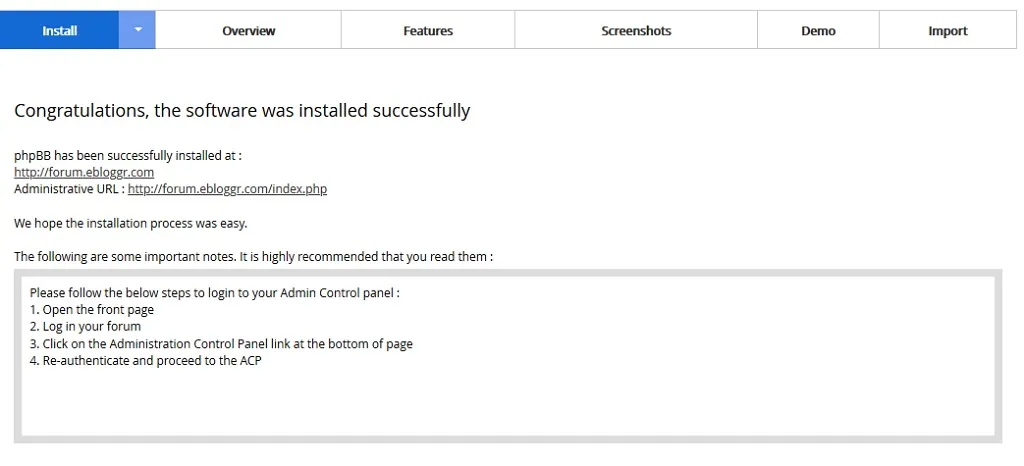Click the 'Please follow the below steps' line
The image size is (1024, 466).
click(x=215, y=292)
